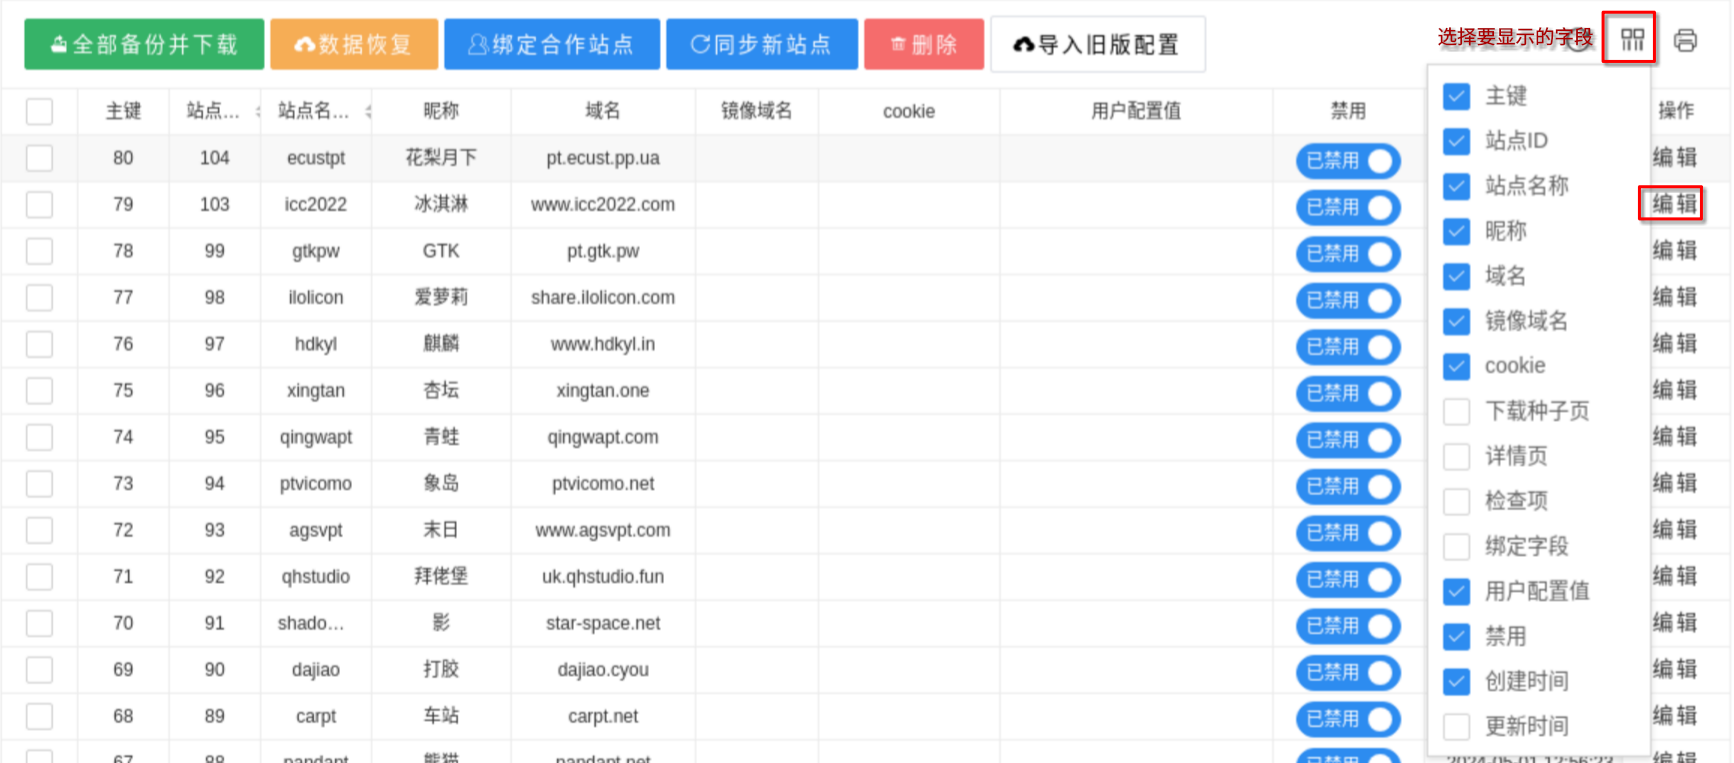The height and width of the screenshot is (763, 1734).
Task: Click the domain cell dajiao.cyou
Action: point(603,670)
